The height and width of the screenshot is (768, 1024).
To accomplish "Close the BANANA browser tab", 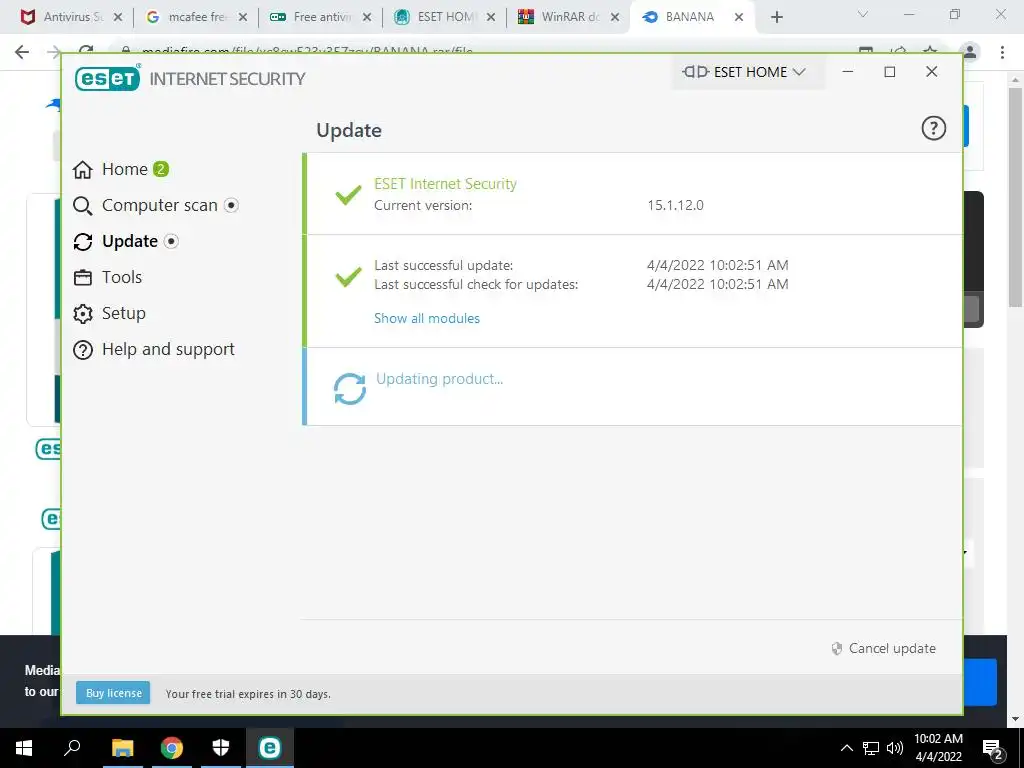I will (x=739, y=17).
